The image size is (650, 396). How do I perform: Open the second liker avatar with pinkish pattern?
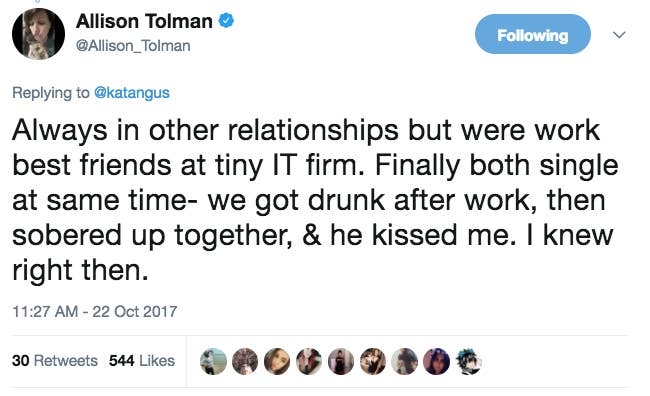(x=245, y=361)
